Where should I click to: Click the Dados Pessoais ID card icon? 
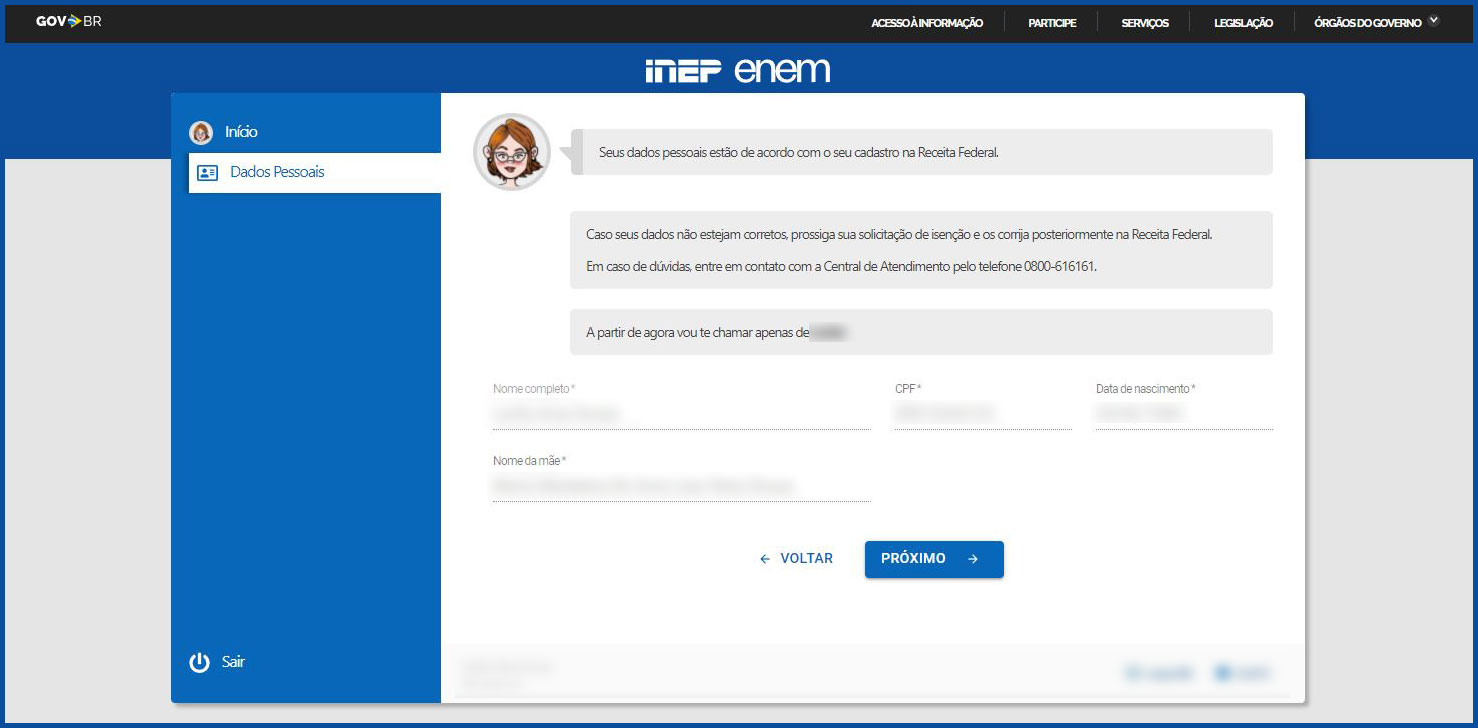[207, 172]
